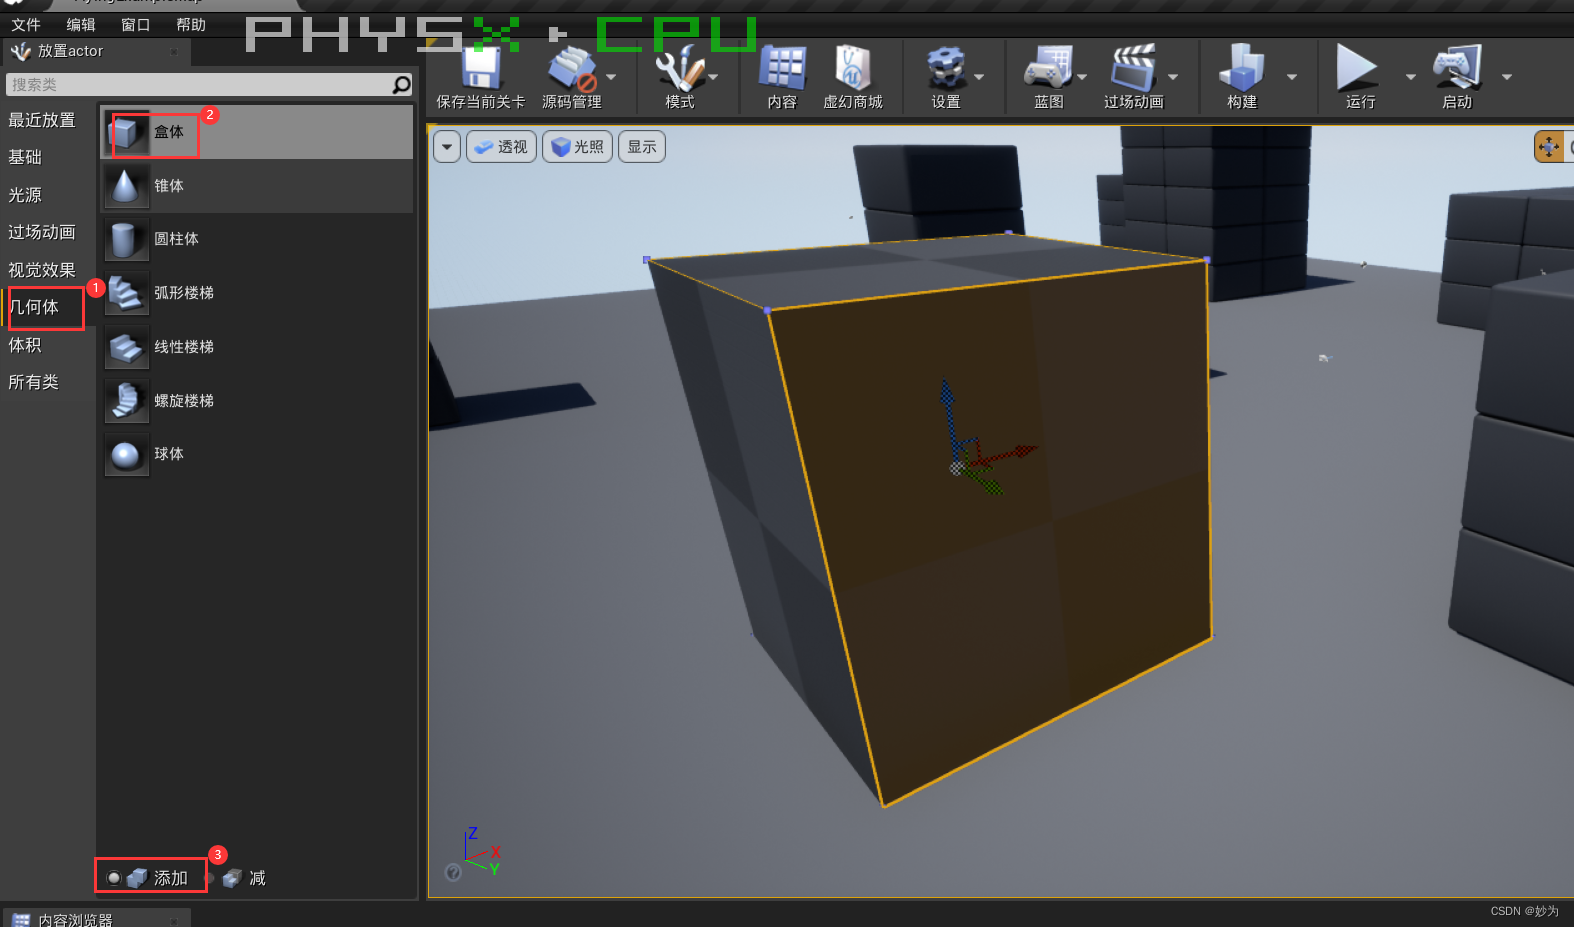Open the Perspective (透视) viewport button
The height and width of the screenshot is (927, 1574).
click(502, 147)
